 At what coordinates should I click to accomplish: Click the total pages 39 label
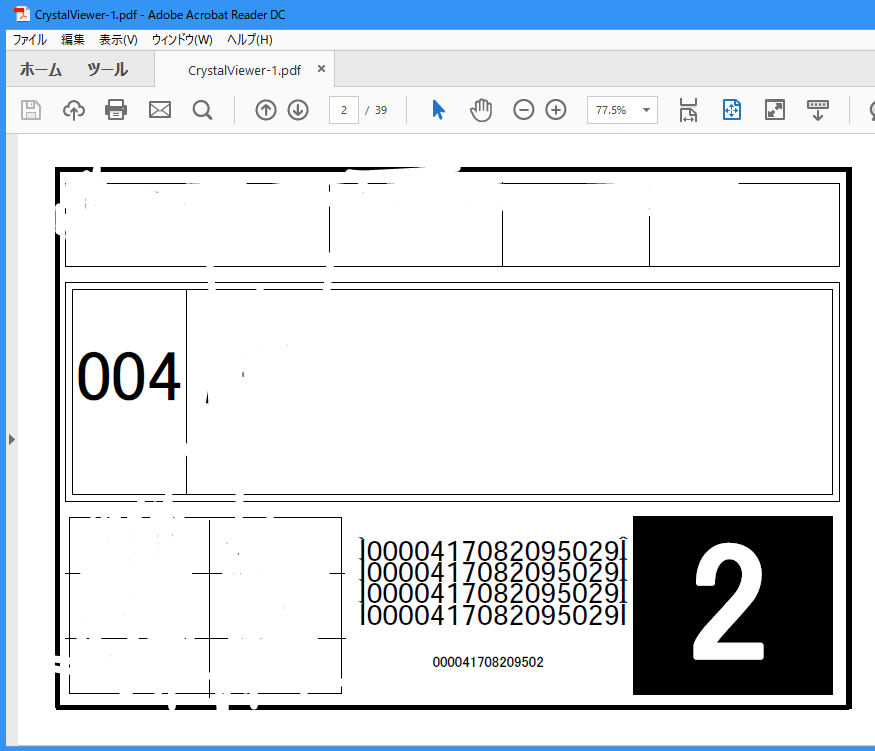click(381, 110)
